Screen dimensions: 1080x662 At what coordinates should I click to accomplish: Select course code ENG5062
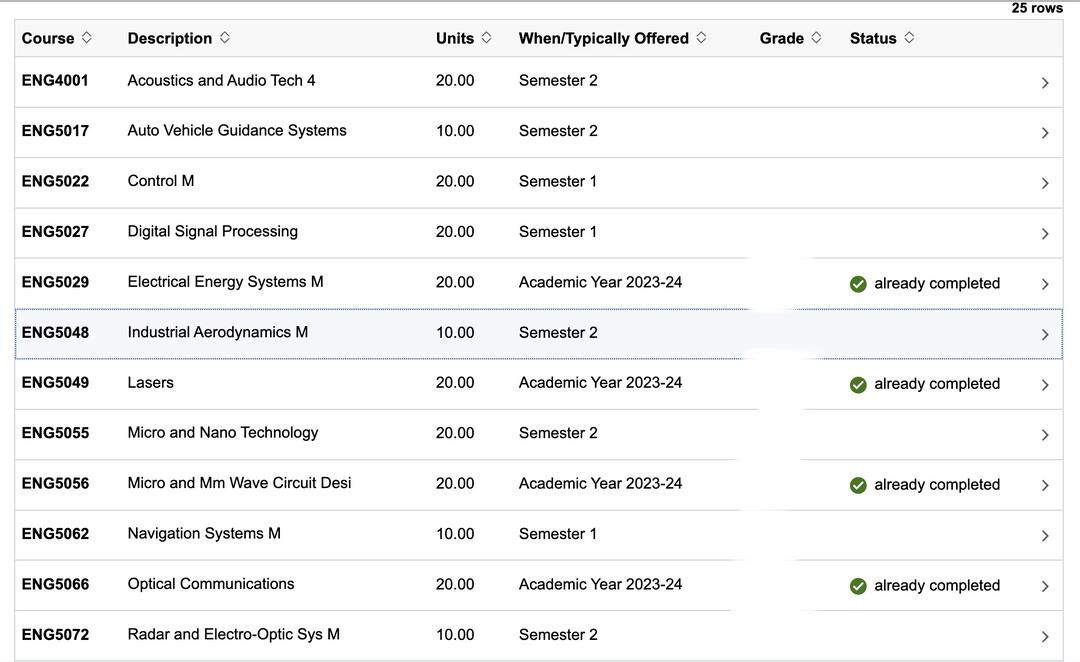[x=55, y=533]
